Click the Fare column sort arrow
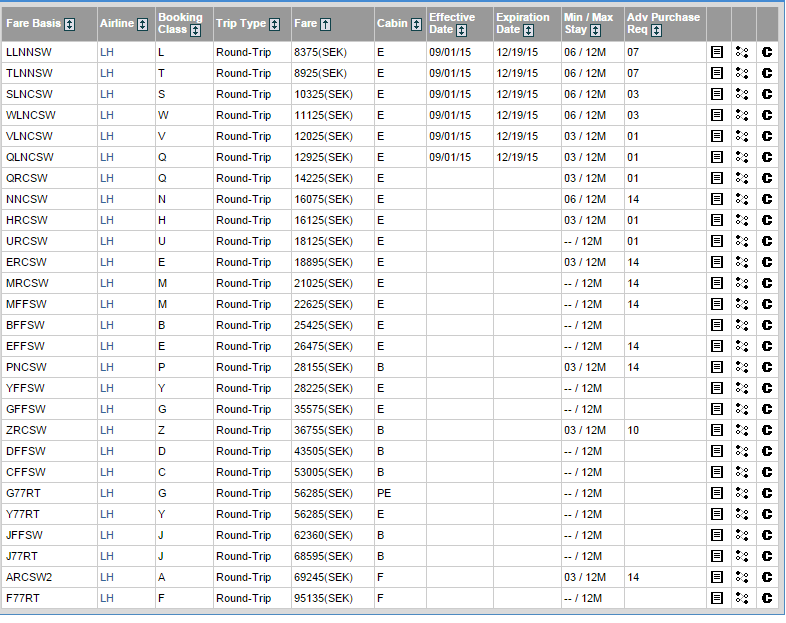The height and width of the screenshot is (623, 786). (x=326, y=24)
